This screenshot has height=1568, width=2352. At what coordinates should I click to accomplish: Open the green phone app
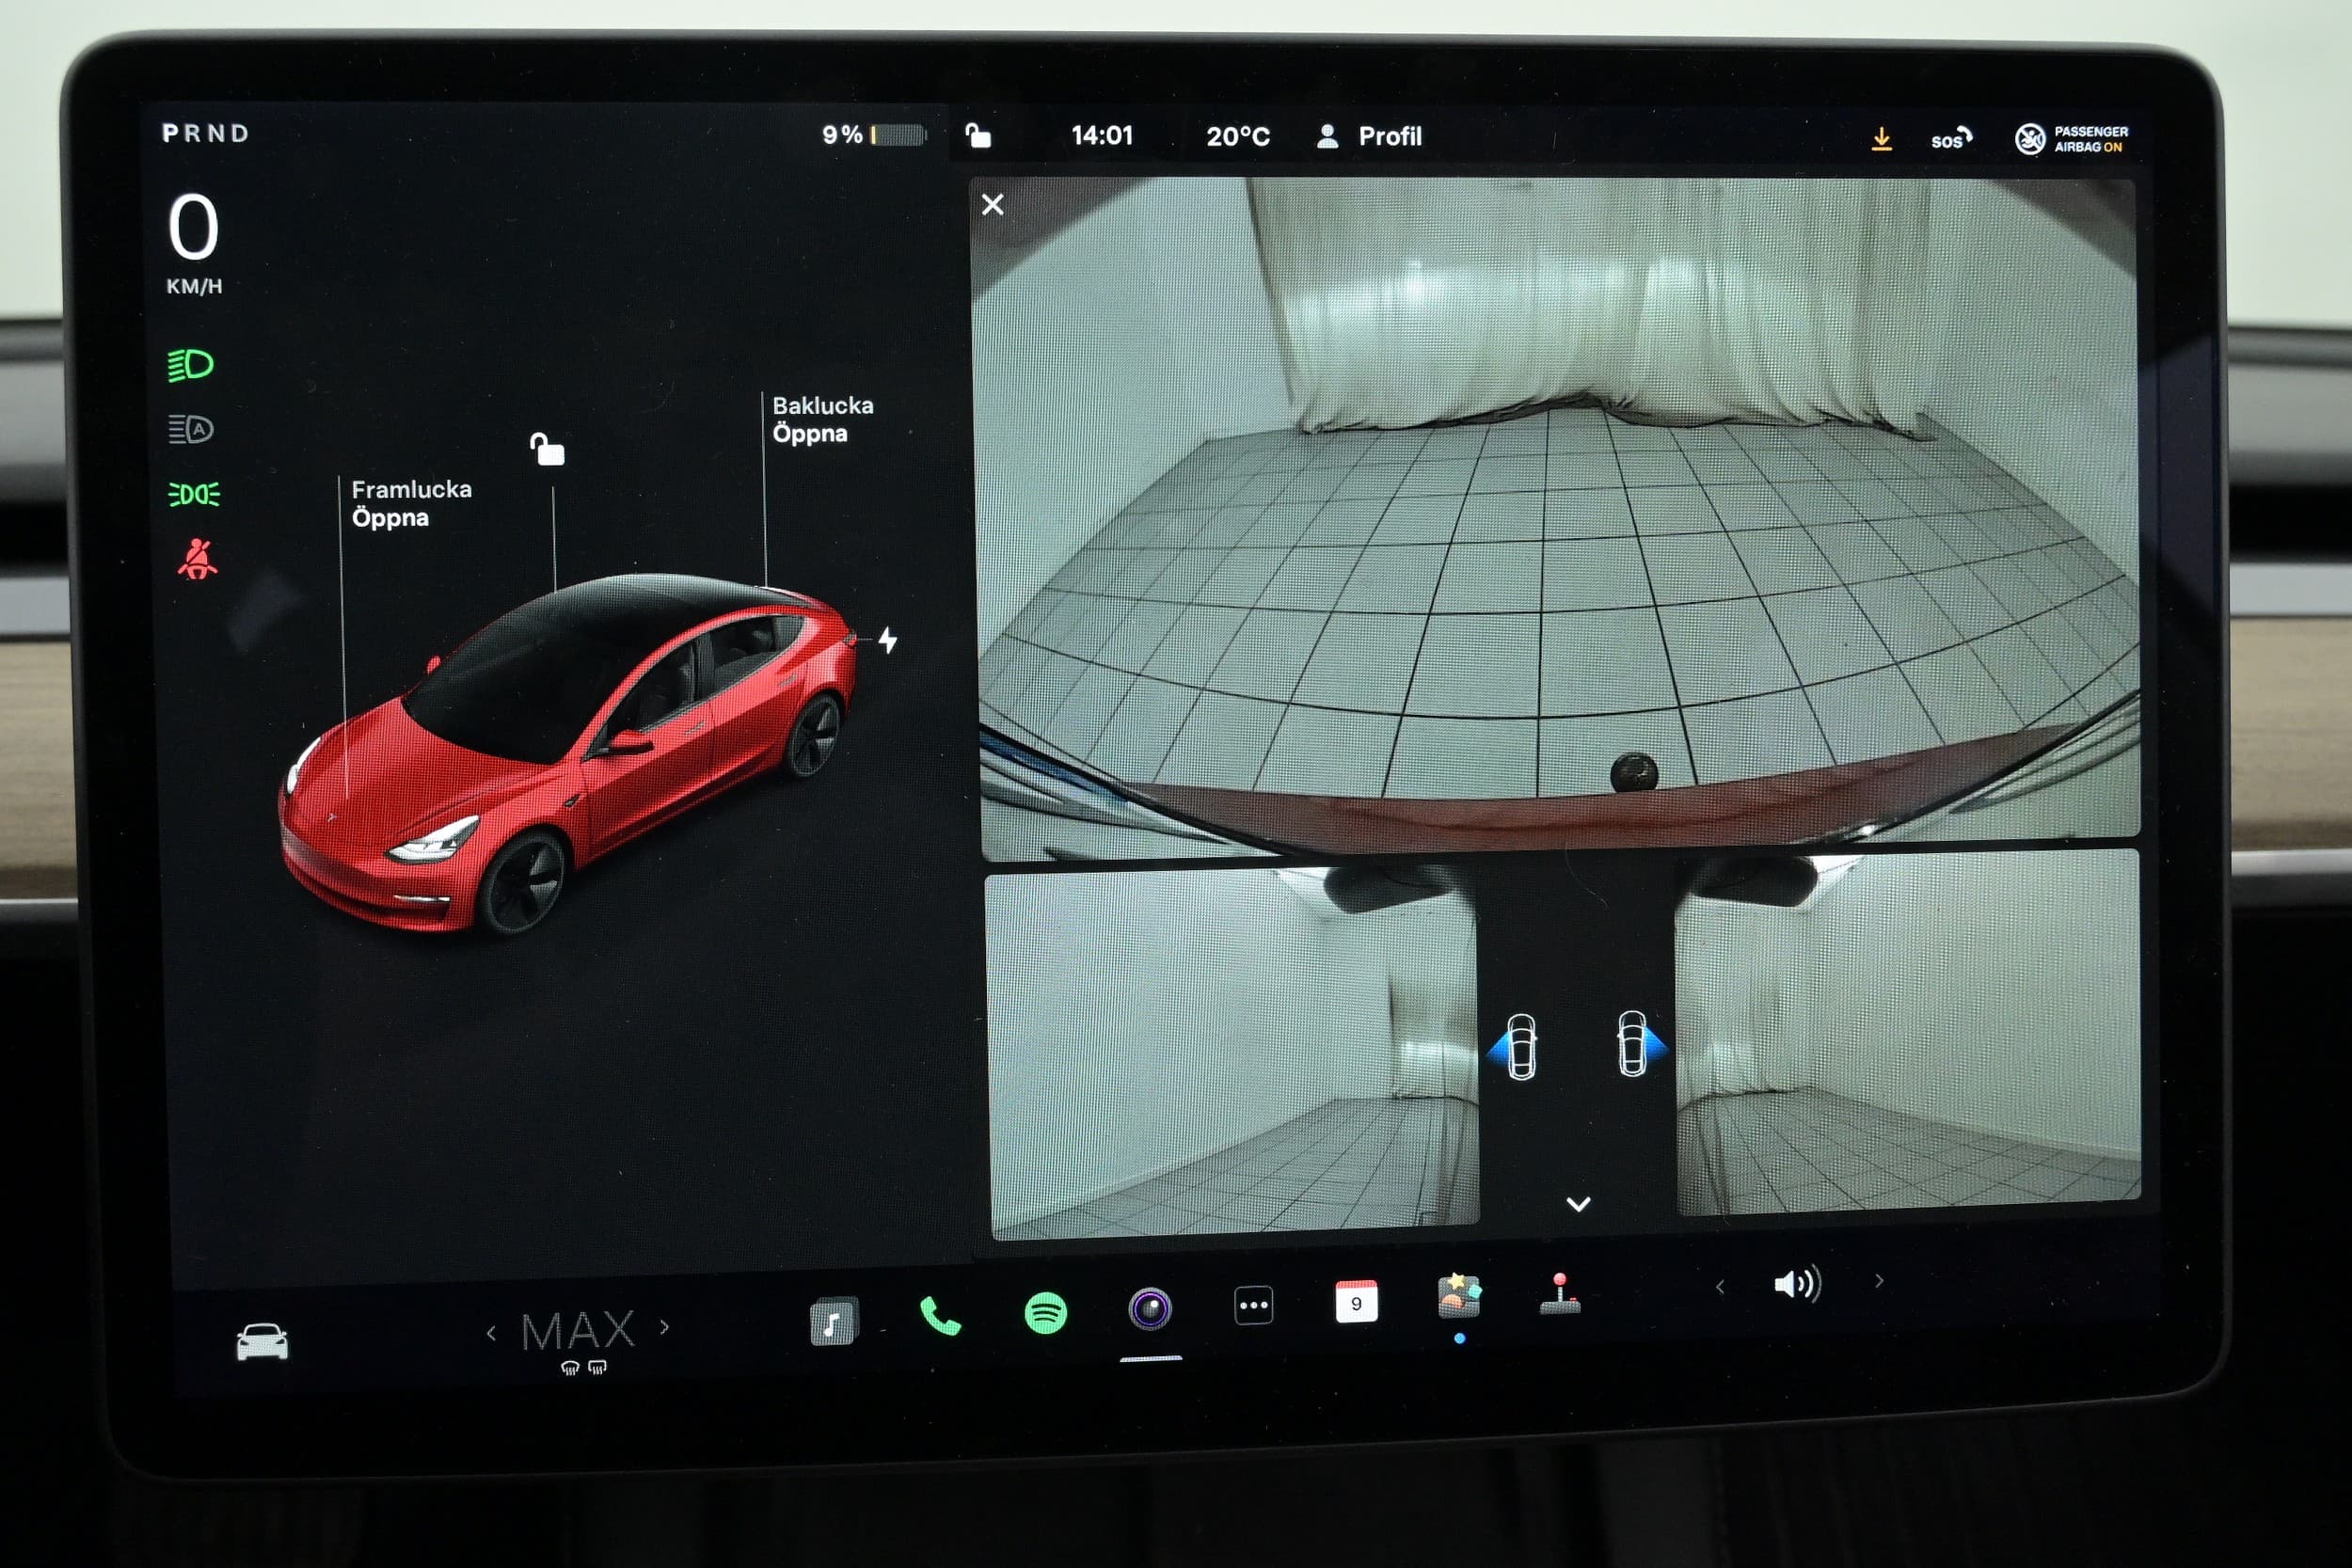[x=940, y=1316]
